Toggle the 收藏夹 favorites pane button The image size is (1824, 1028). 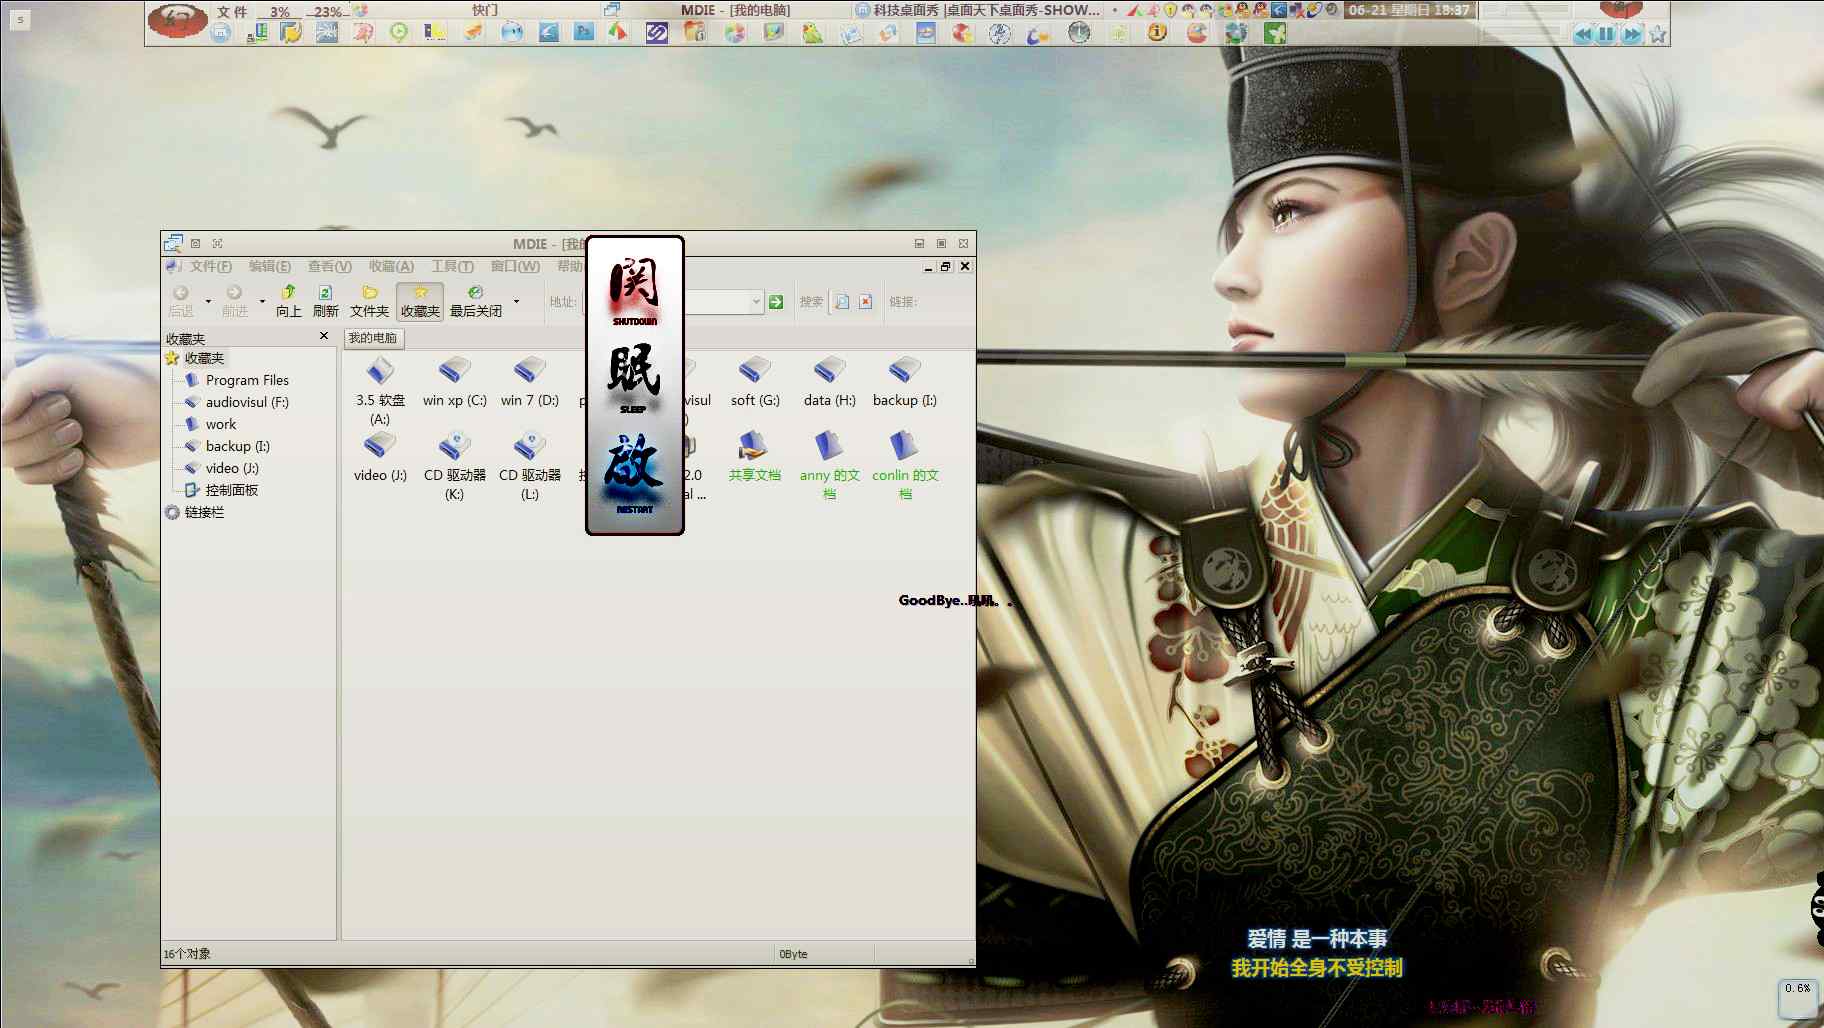click(420, 300)
